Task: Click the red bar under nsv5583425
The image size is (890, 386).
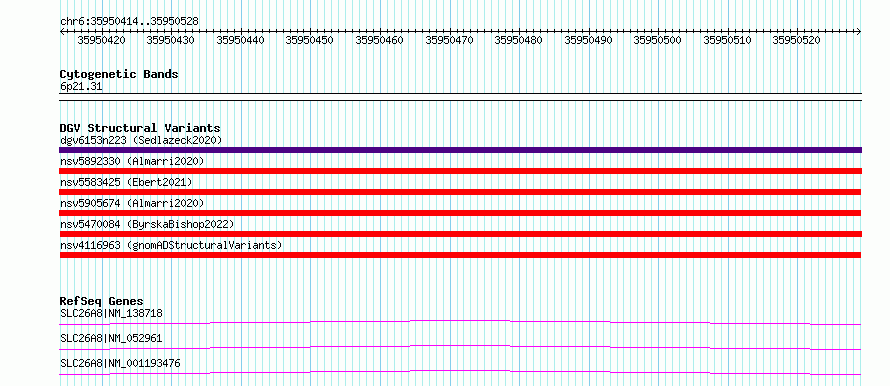Action: tap(460, 192)
